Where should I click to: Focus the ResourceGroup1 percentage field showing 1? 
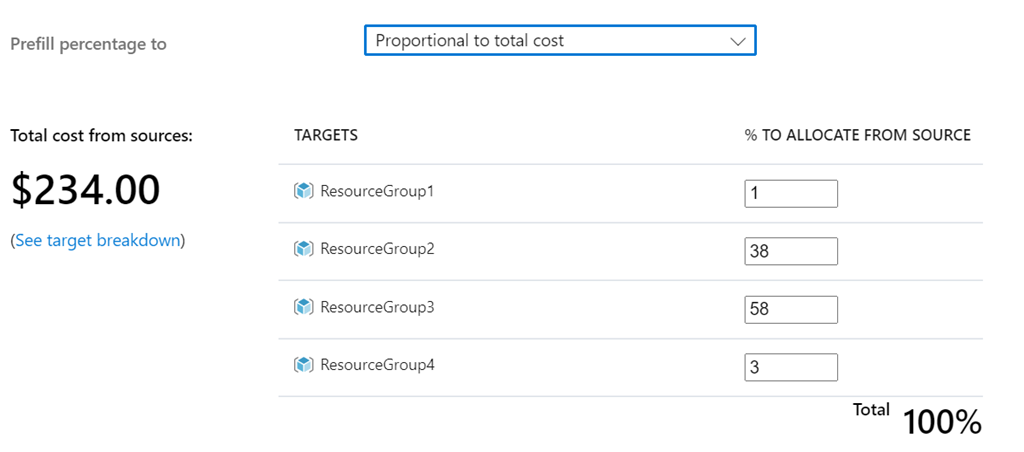(790, 194)
